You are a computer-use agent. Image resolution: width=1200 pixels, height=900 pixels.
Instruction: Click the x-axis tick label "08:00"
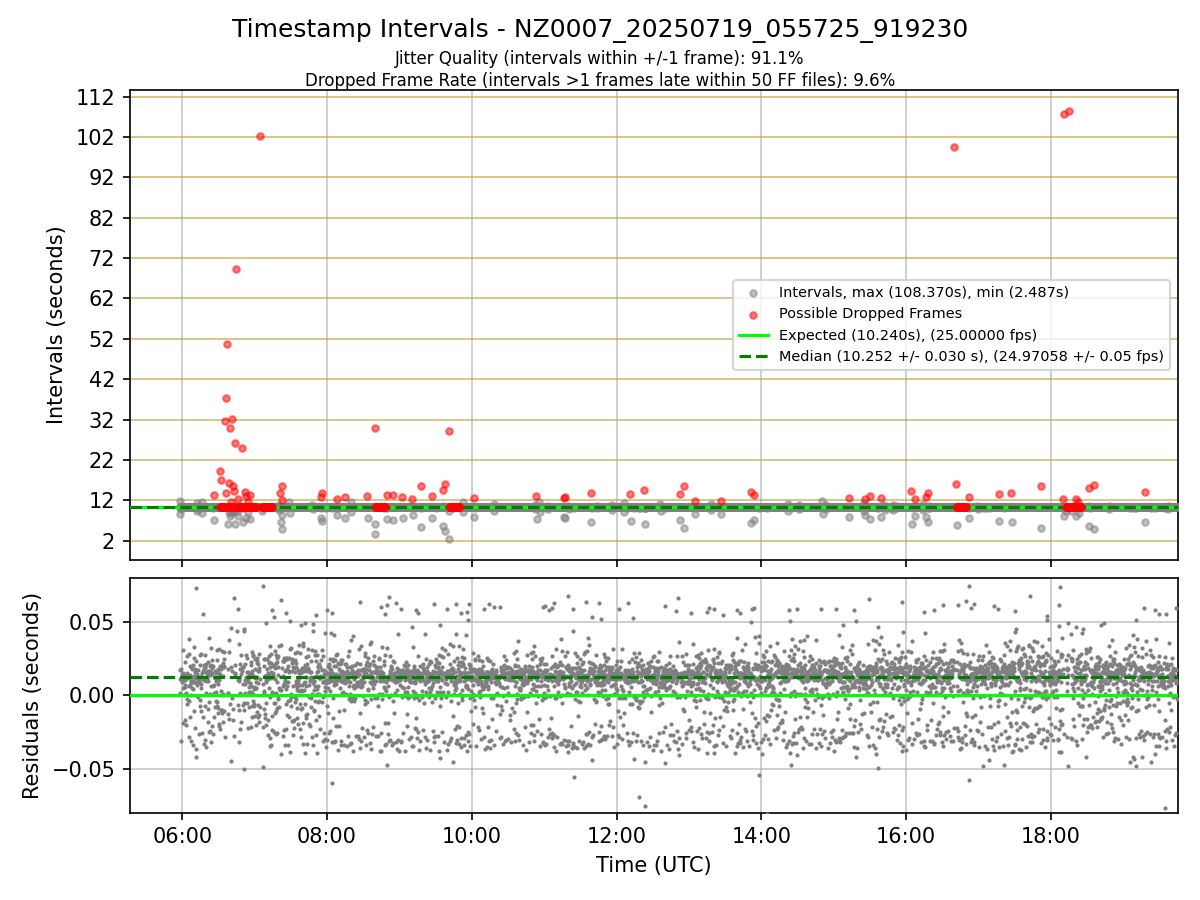pos(326,836)
